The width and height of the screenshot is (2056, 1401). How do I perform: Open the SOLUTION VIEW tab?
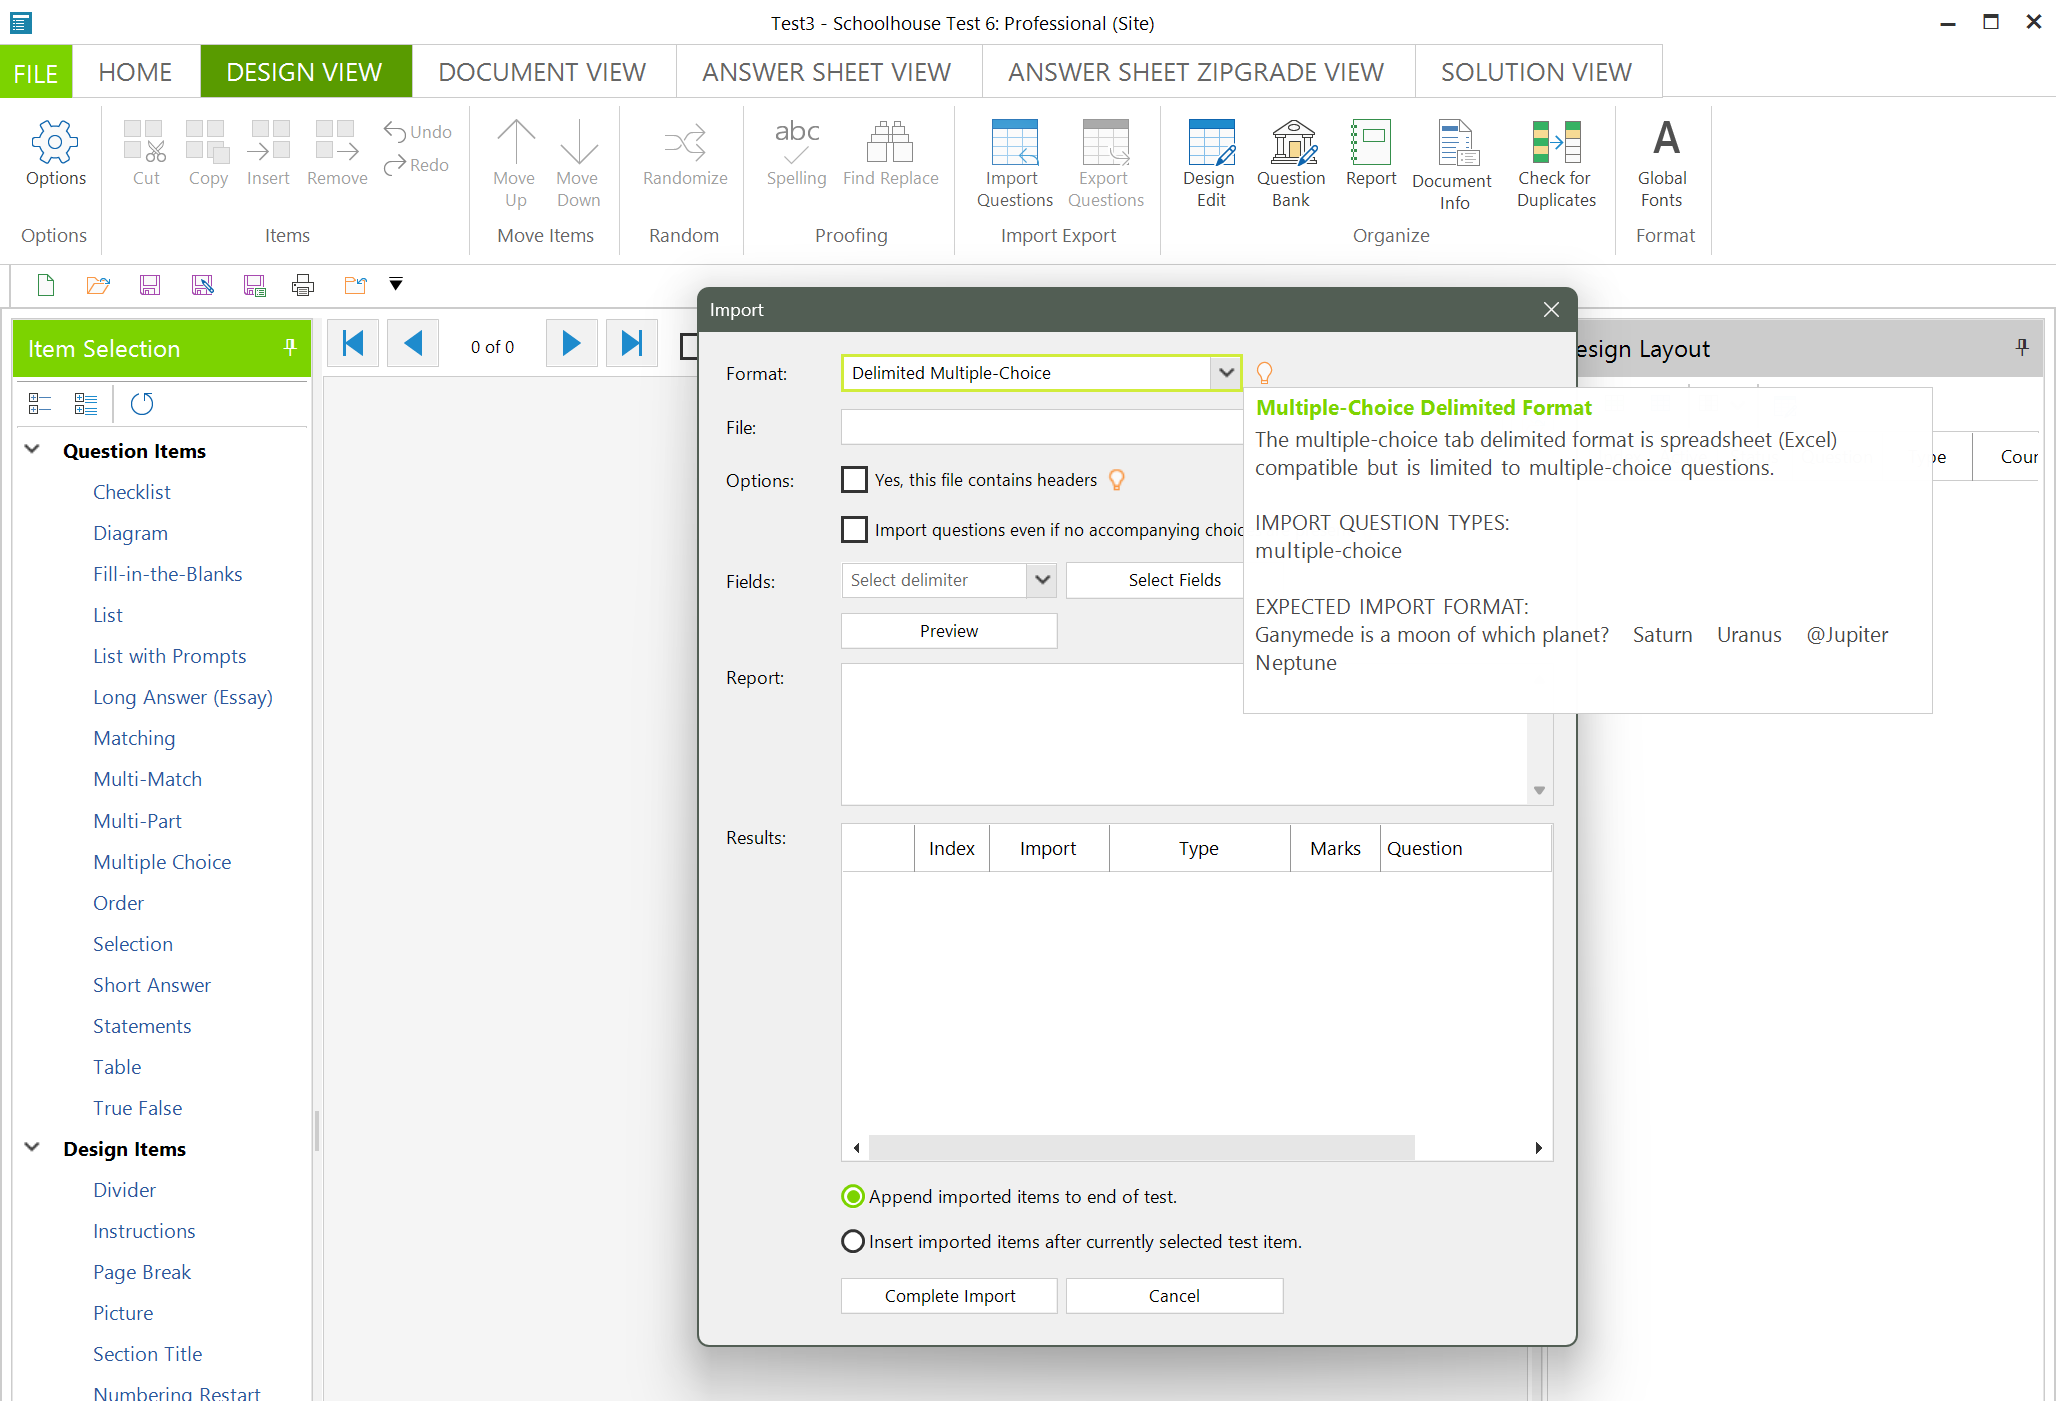point(1536,72)
